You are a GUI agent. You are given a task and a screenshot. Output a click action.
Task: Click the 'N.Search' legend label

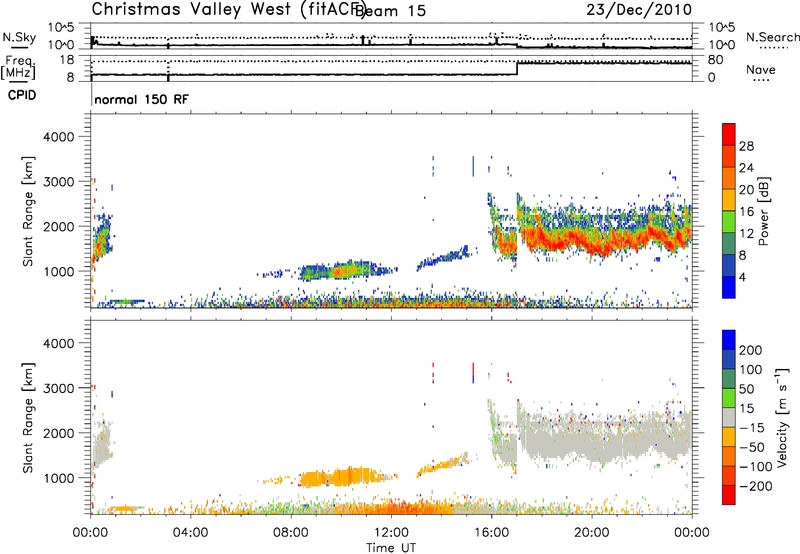tap(773, 37)
